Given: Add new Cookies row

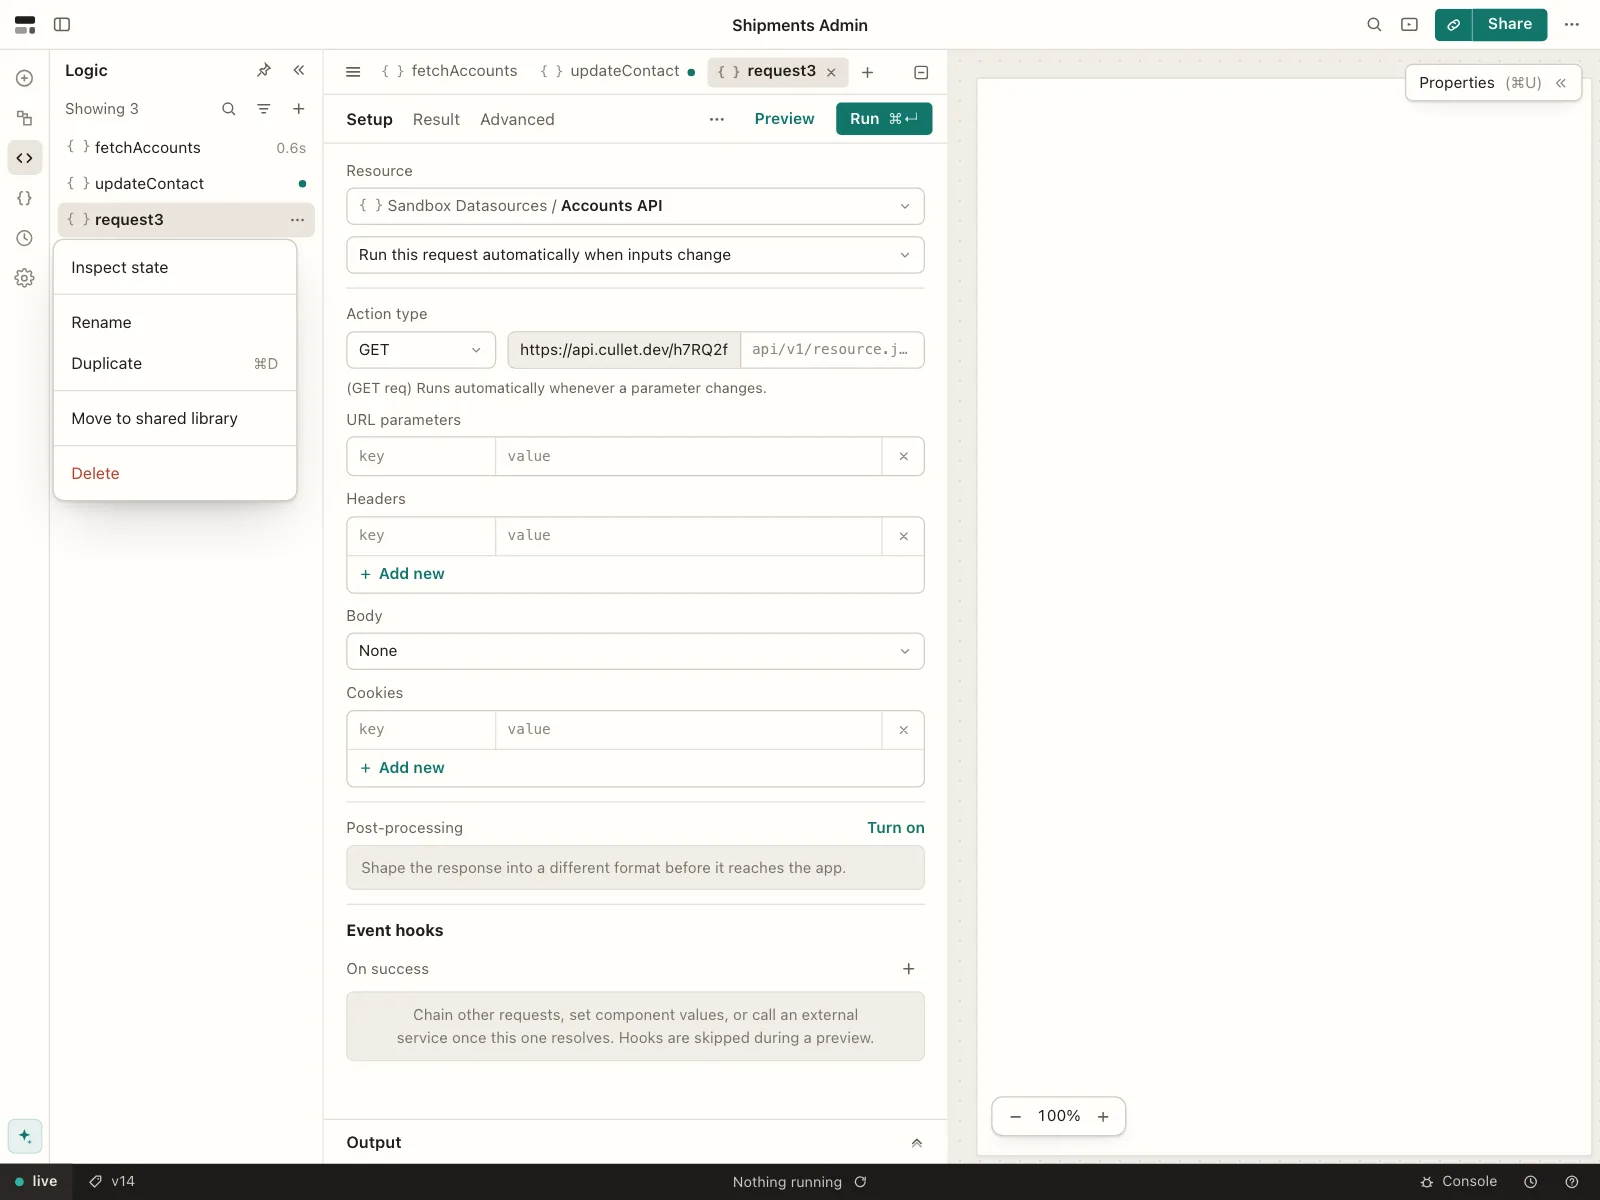Looking at the screenshot, I should 402,768.
